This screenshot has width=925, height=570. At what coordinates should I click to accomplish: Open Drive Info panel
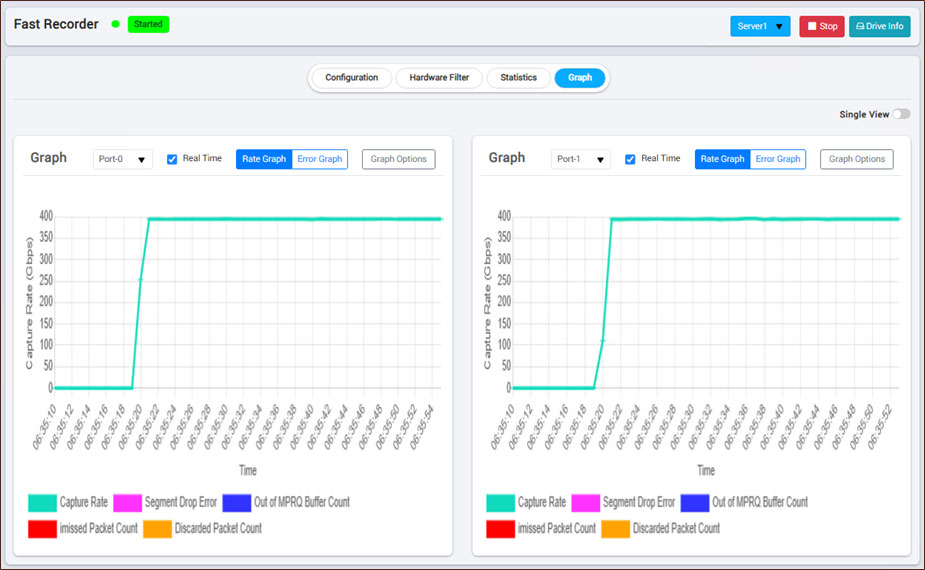pyautogui.click(x=880, y=27)
